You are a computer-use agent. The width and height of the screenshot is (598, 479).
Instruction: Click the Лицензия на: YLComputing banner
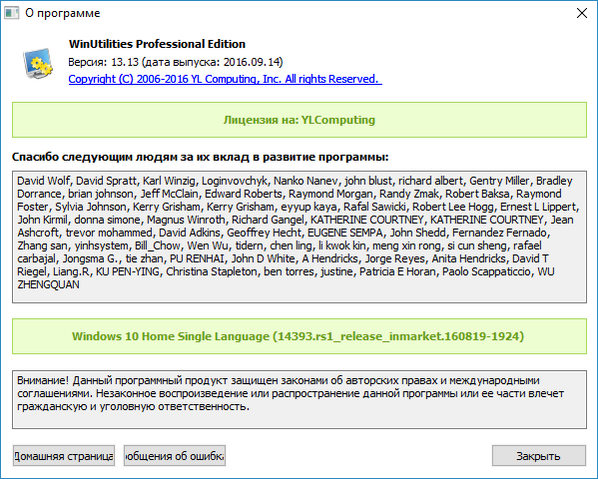point(299,120)
